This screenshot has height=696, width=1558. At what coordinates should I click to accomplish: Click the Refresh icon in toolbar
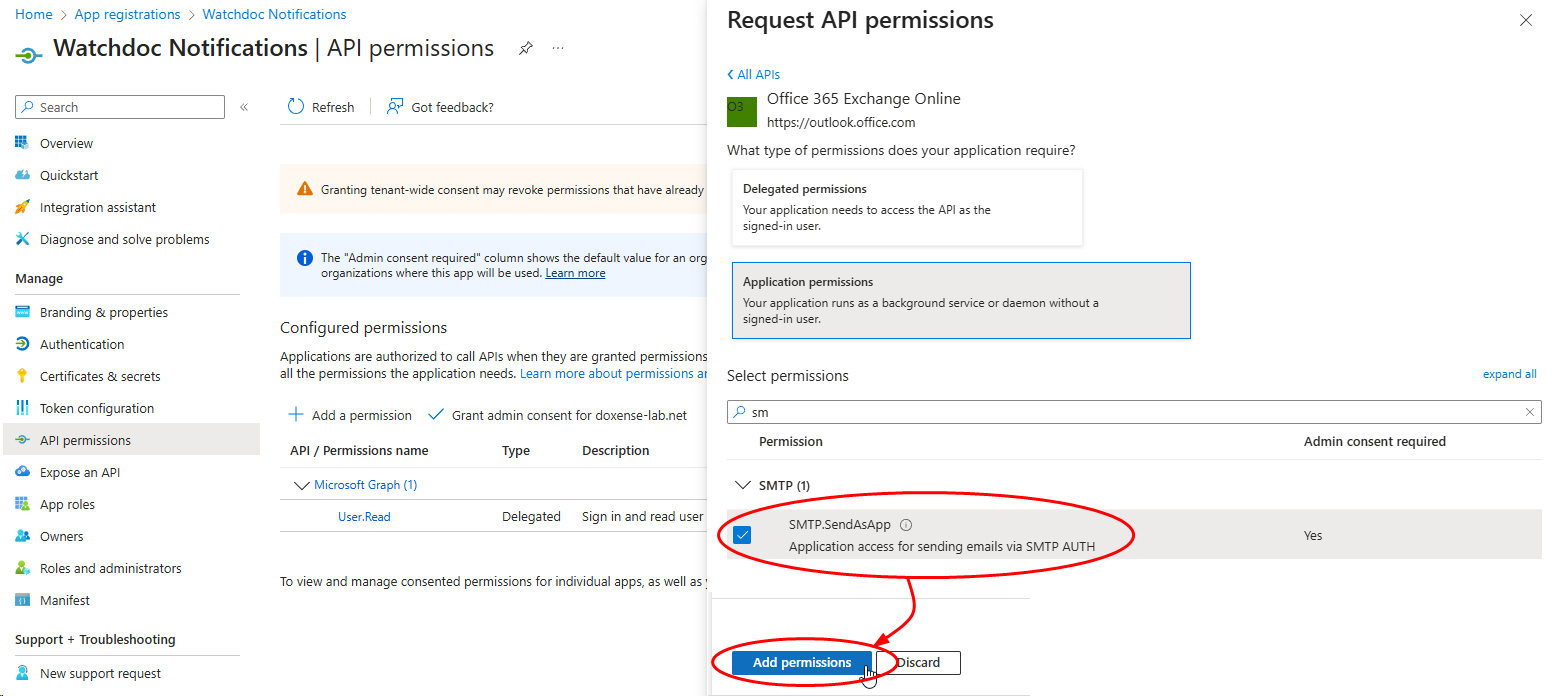coord(296,107)
